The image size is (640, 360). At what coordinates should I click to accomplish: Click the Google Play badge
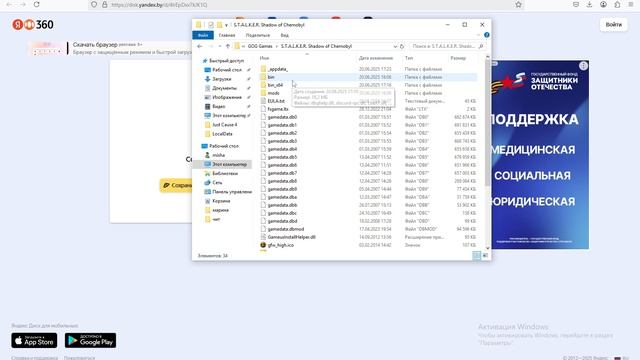(x=90, y=340)
